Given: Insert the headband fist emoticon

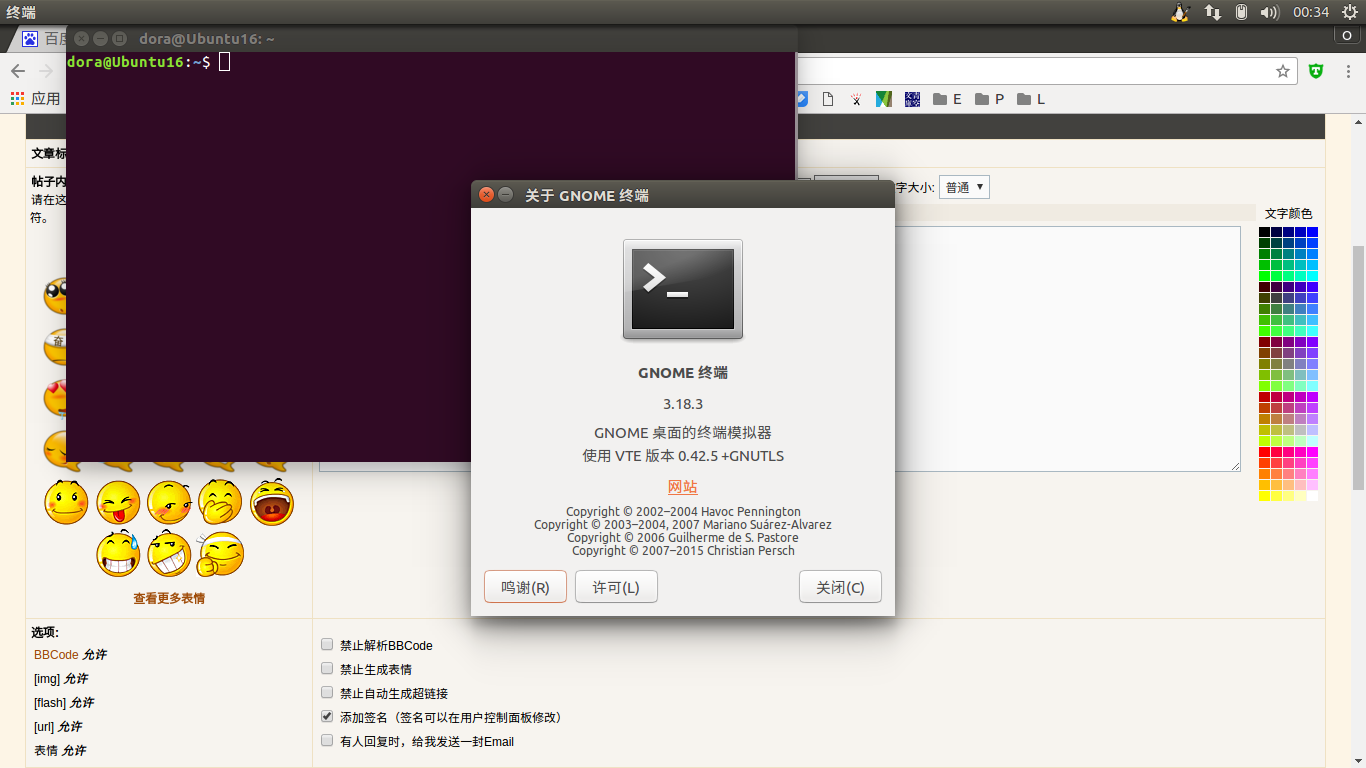Looking at the screenshot, I should (x=220, y=554).
